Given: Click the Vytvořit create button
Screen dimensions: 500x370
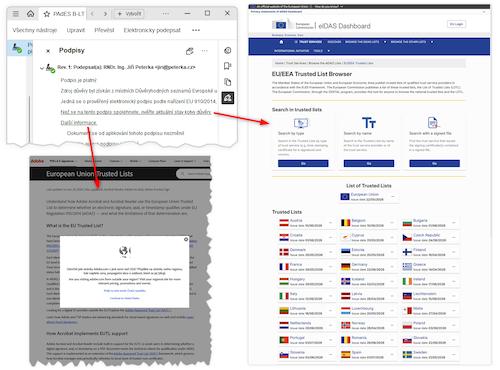Looking at the screenshot, I should click(x=129, y=14).
